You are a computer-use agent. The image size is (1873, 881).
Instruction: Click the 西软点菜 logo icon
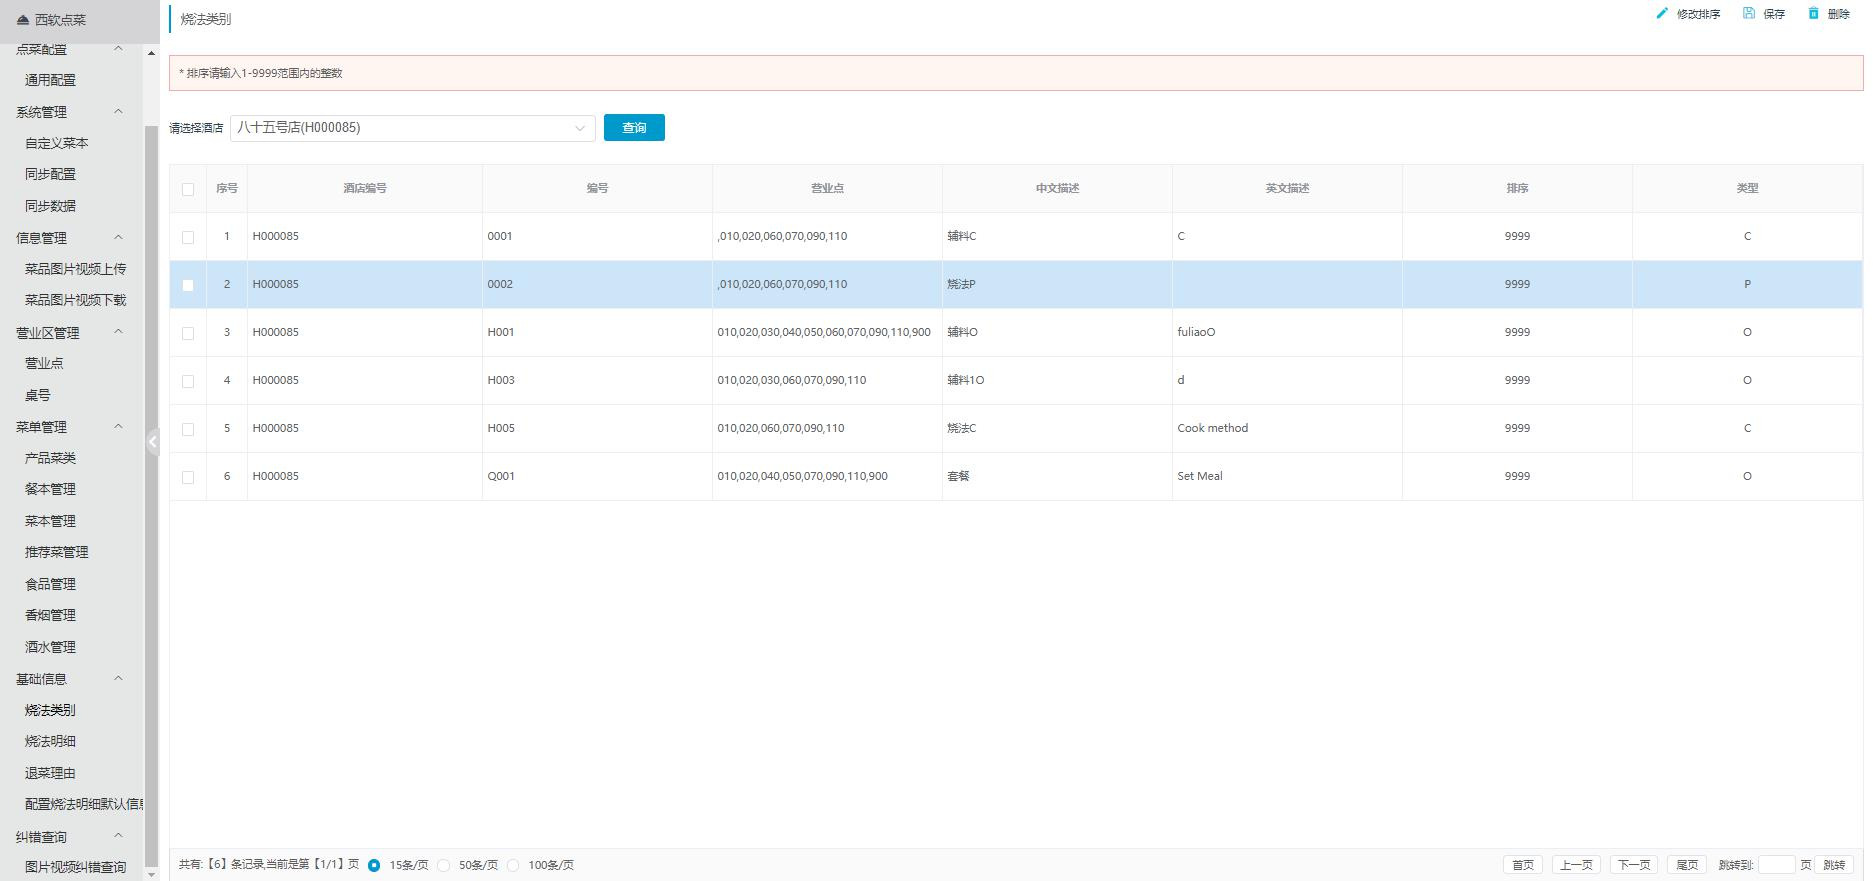point(23,20)
